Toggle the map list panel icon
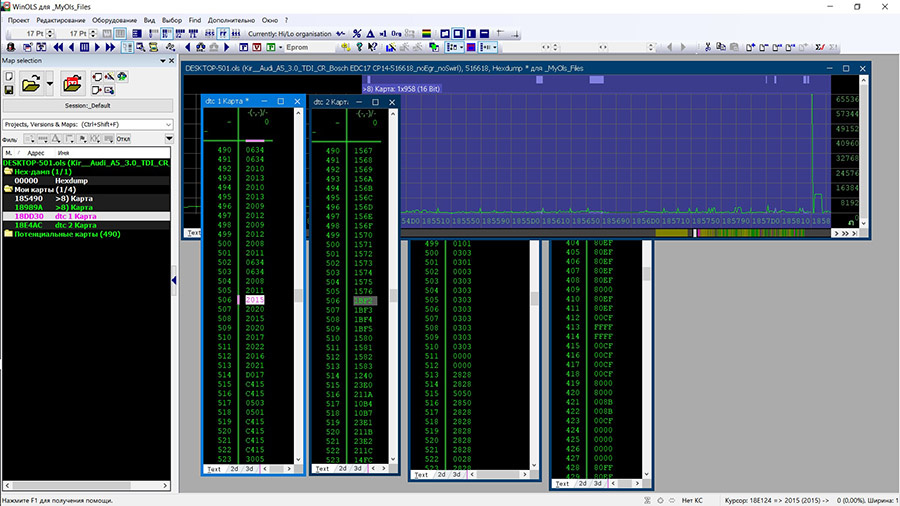900x506 pixels. [x=127, y=47]
